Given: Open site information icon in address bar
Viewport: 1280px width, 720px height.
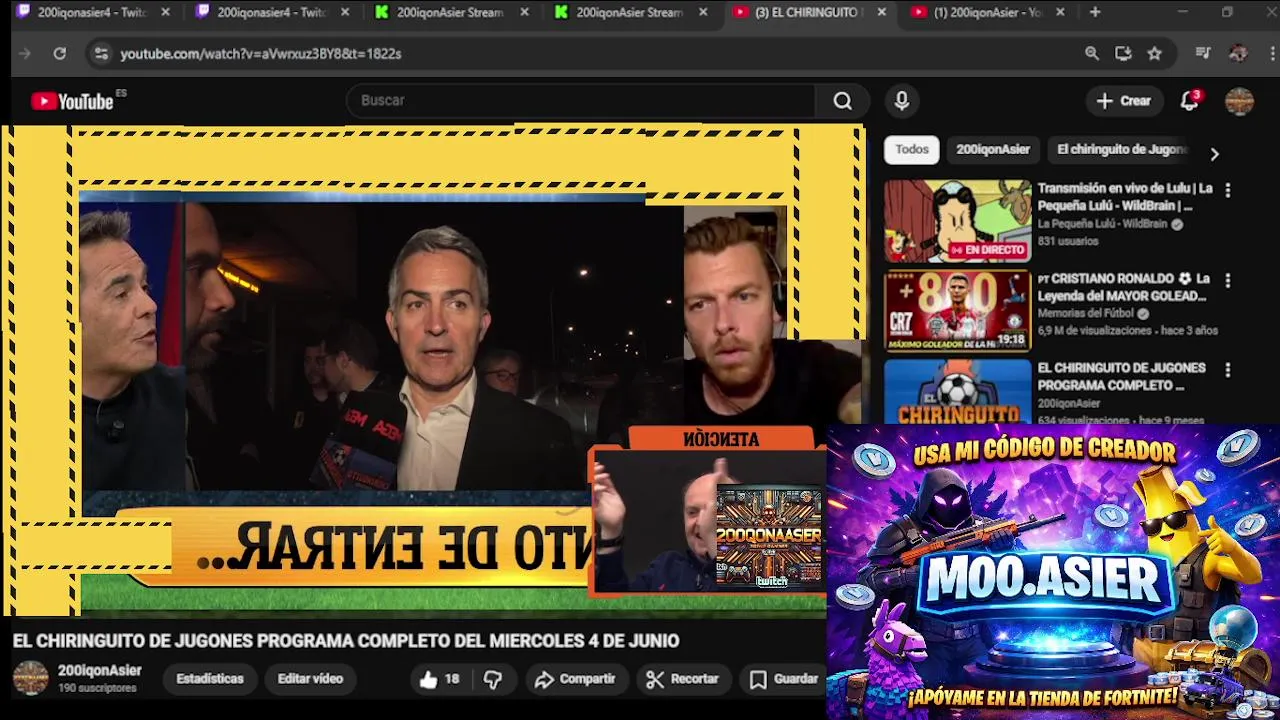Looking at the screenshot, I should (x=100, y=54).
